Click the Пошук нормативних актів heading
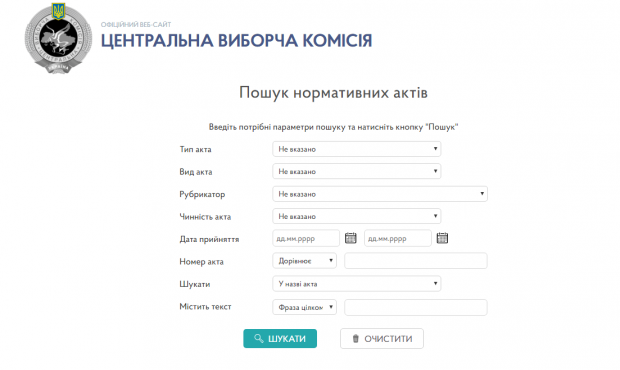620x370 pixels. (x=333, y=93)
